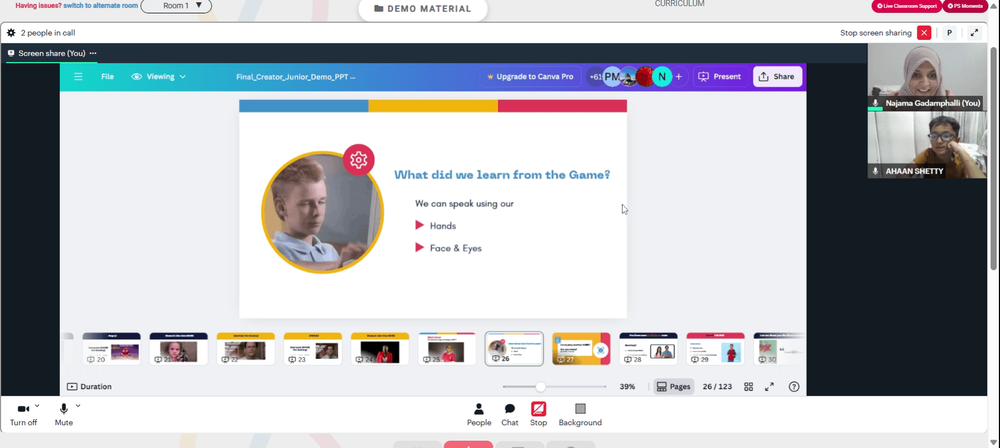Expand the call window to fullscreen
Image resolution: width=1000 pixels, height=448 pixels.
(974, 33)
